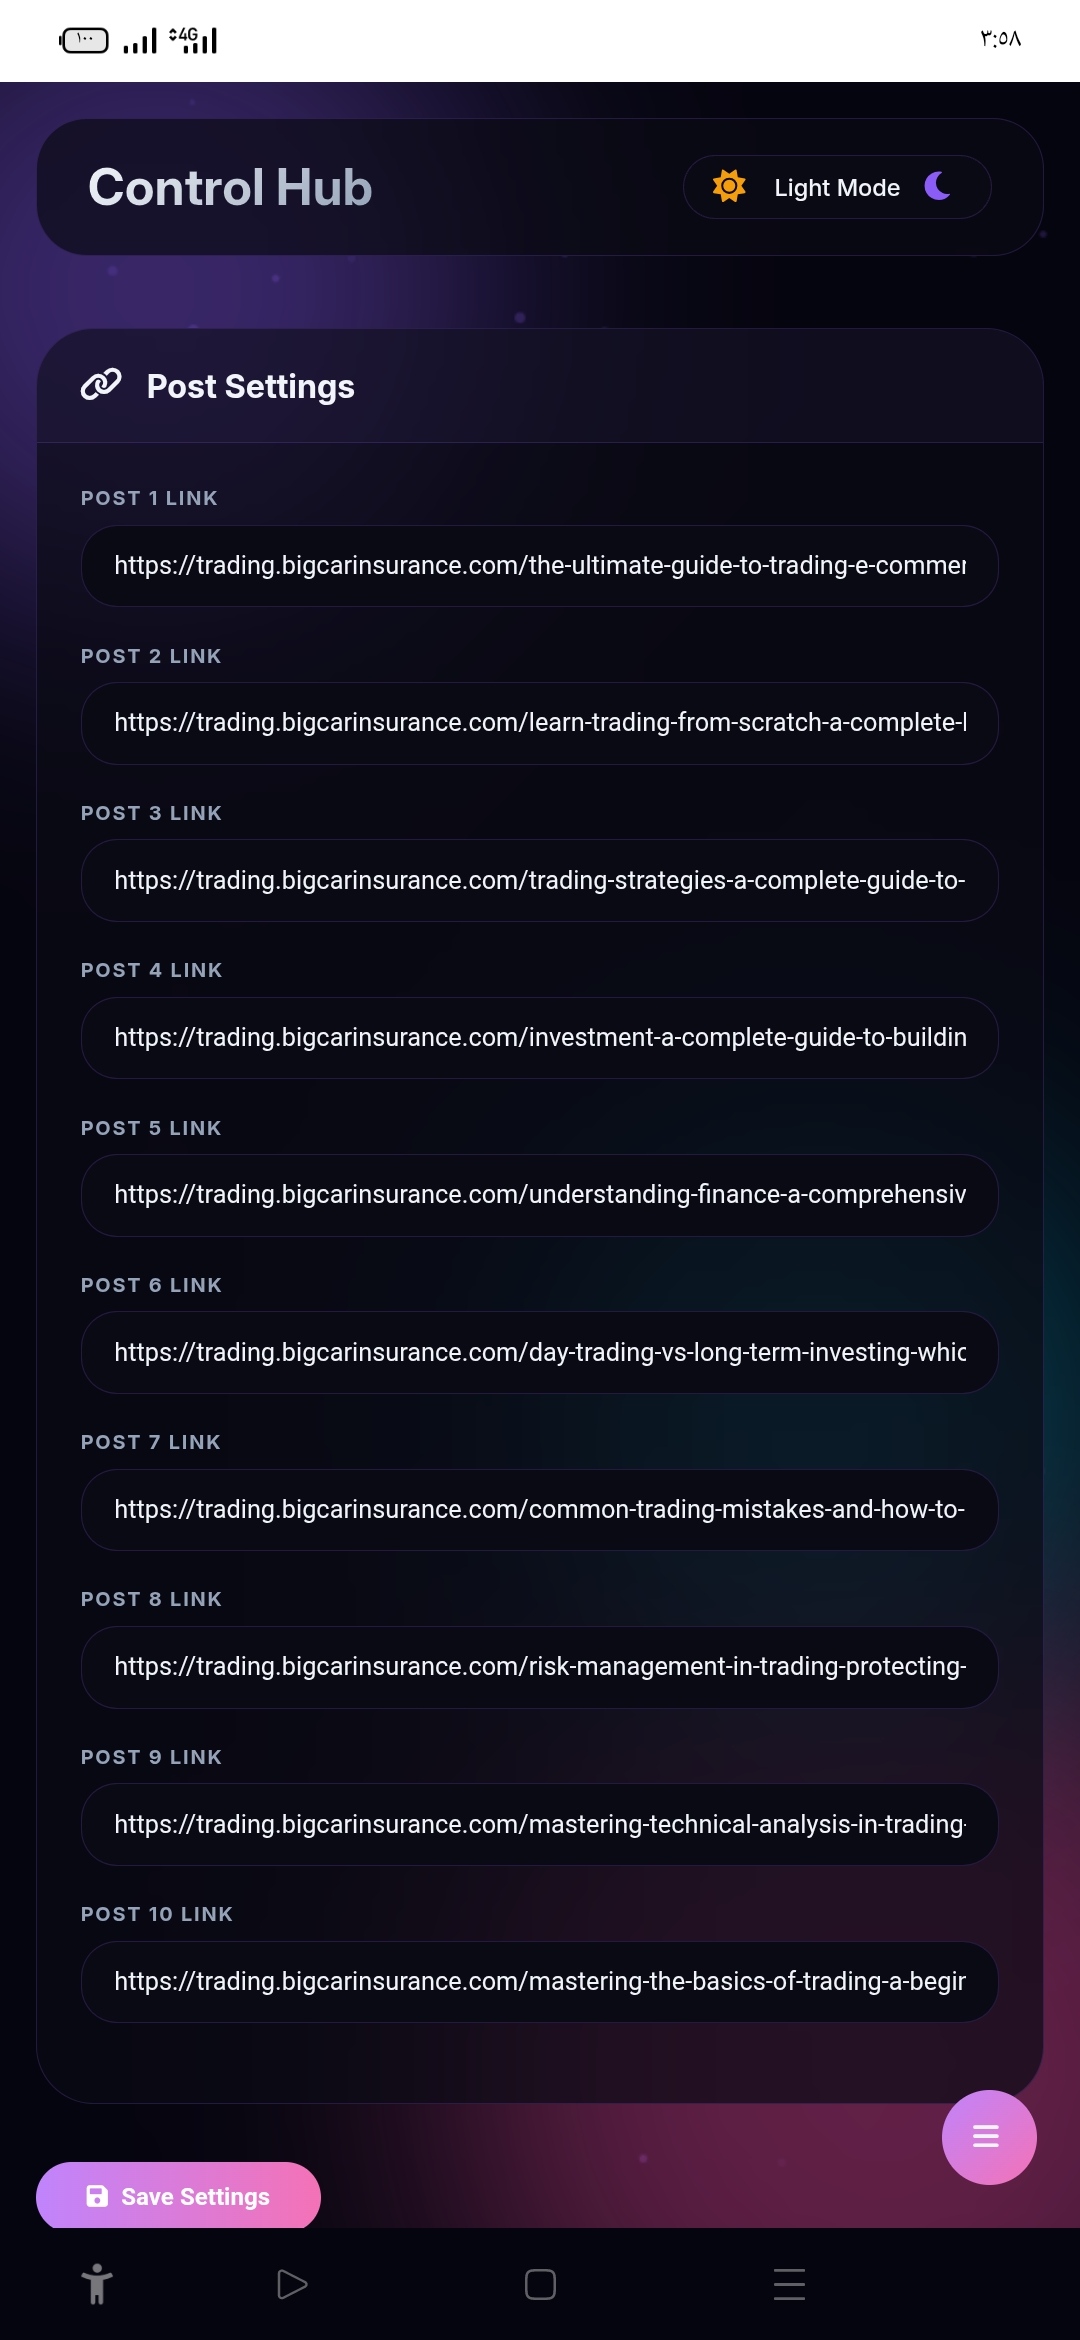Toggle Light Mode theme

pos(837,187)
